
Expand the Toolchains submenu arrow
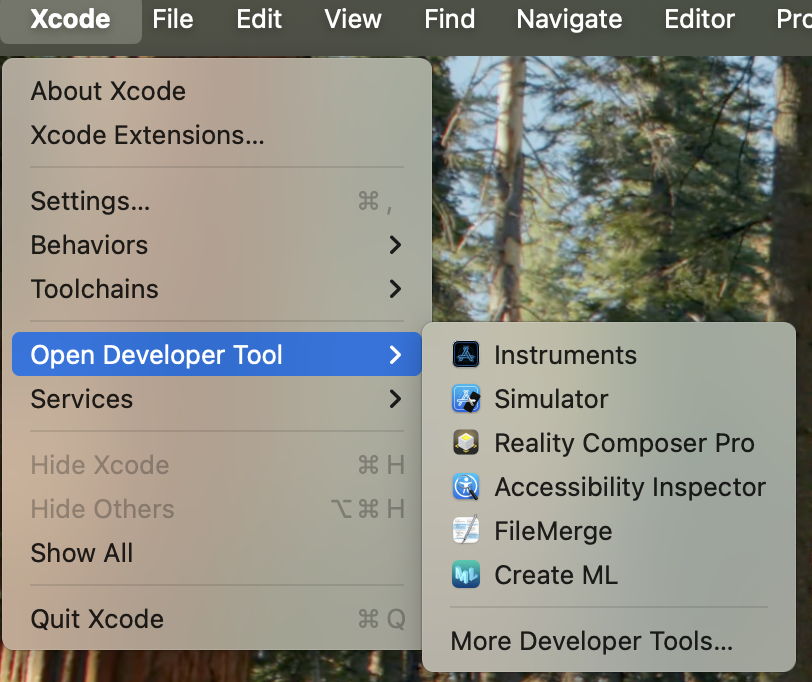[395, 289]
